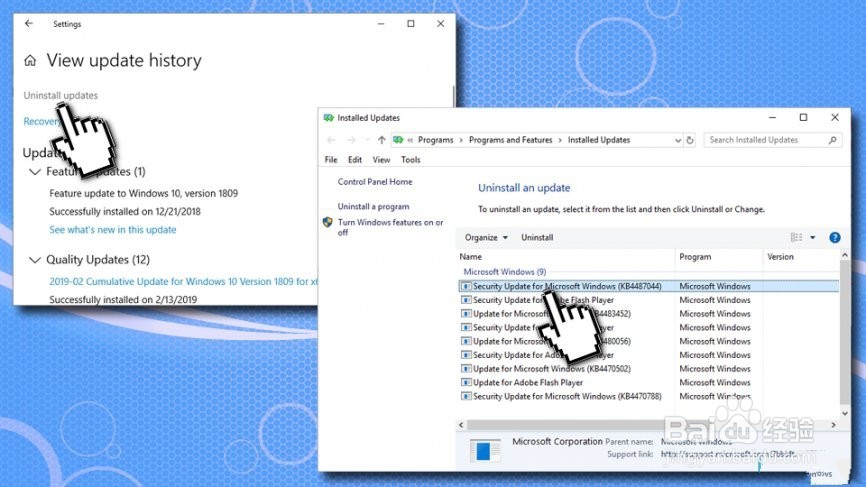Viewport: 866px width, 487px height.
Task: Collapse the Quality Updates (12) section
Action: pyautogui.click(x=35, y=260)
